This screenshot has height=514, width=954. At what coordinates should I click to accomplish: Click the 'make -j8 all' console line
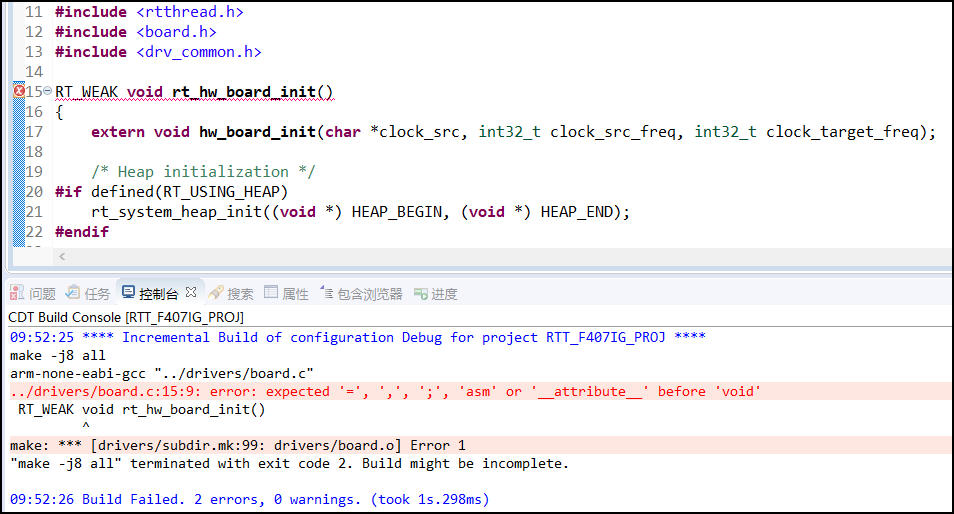click(58, 356)
